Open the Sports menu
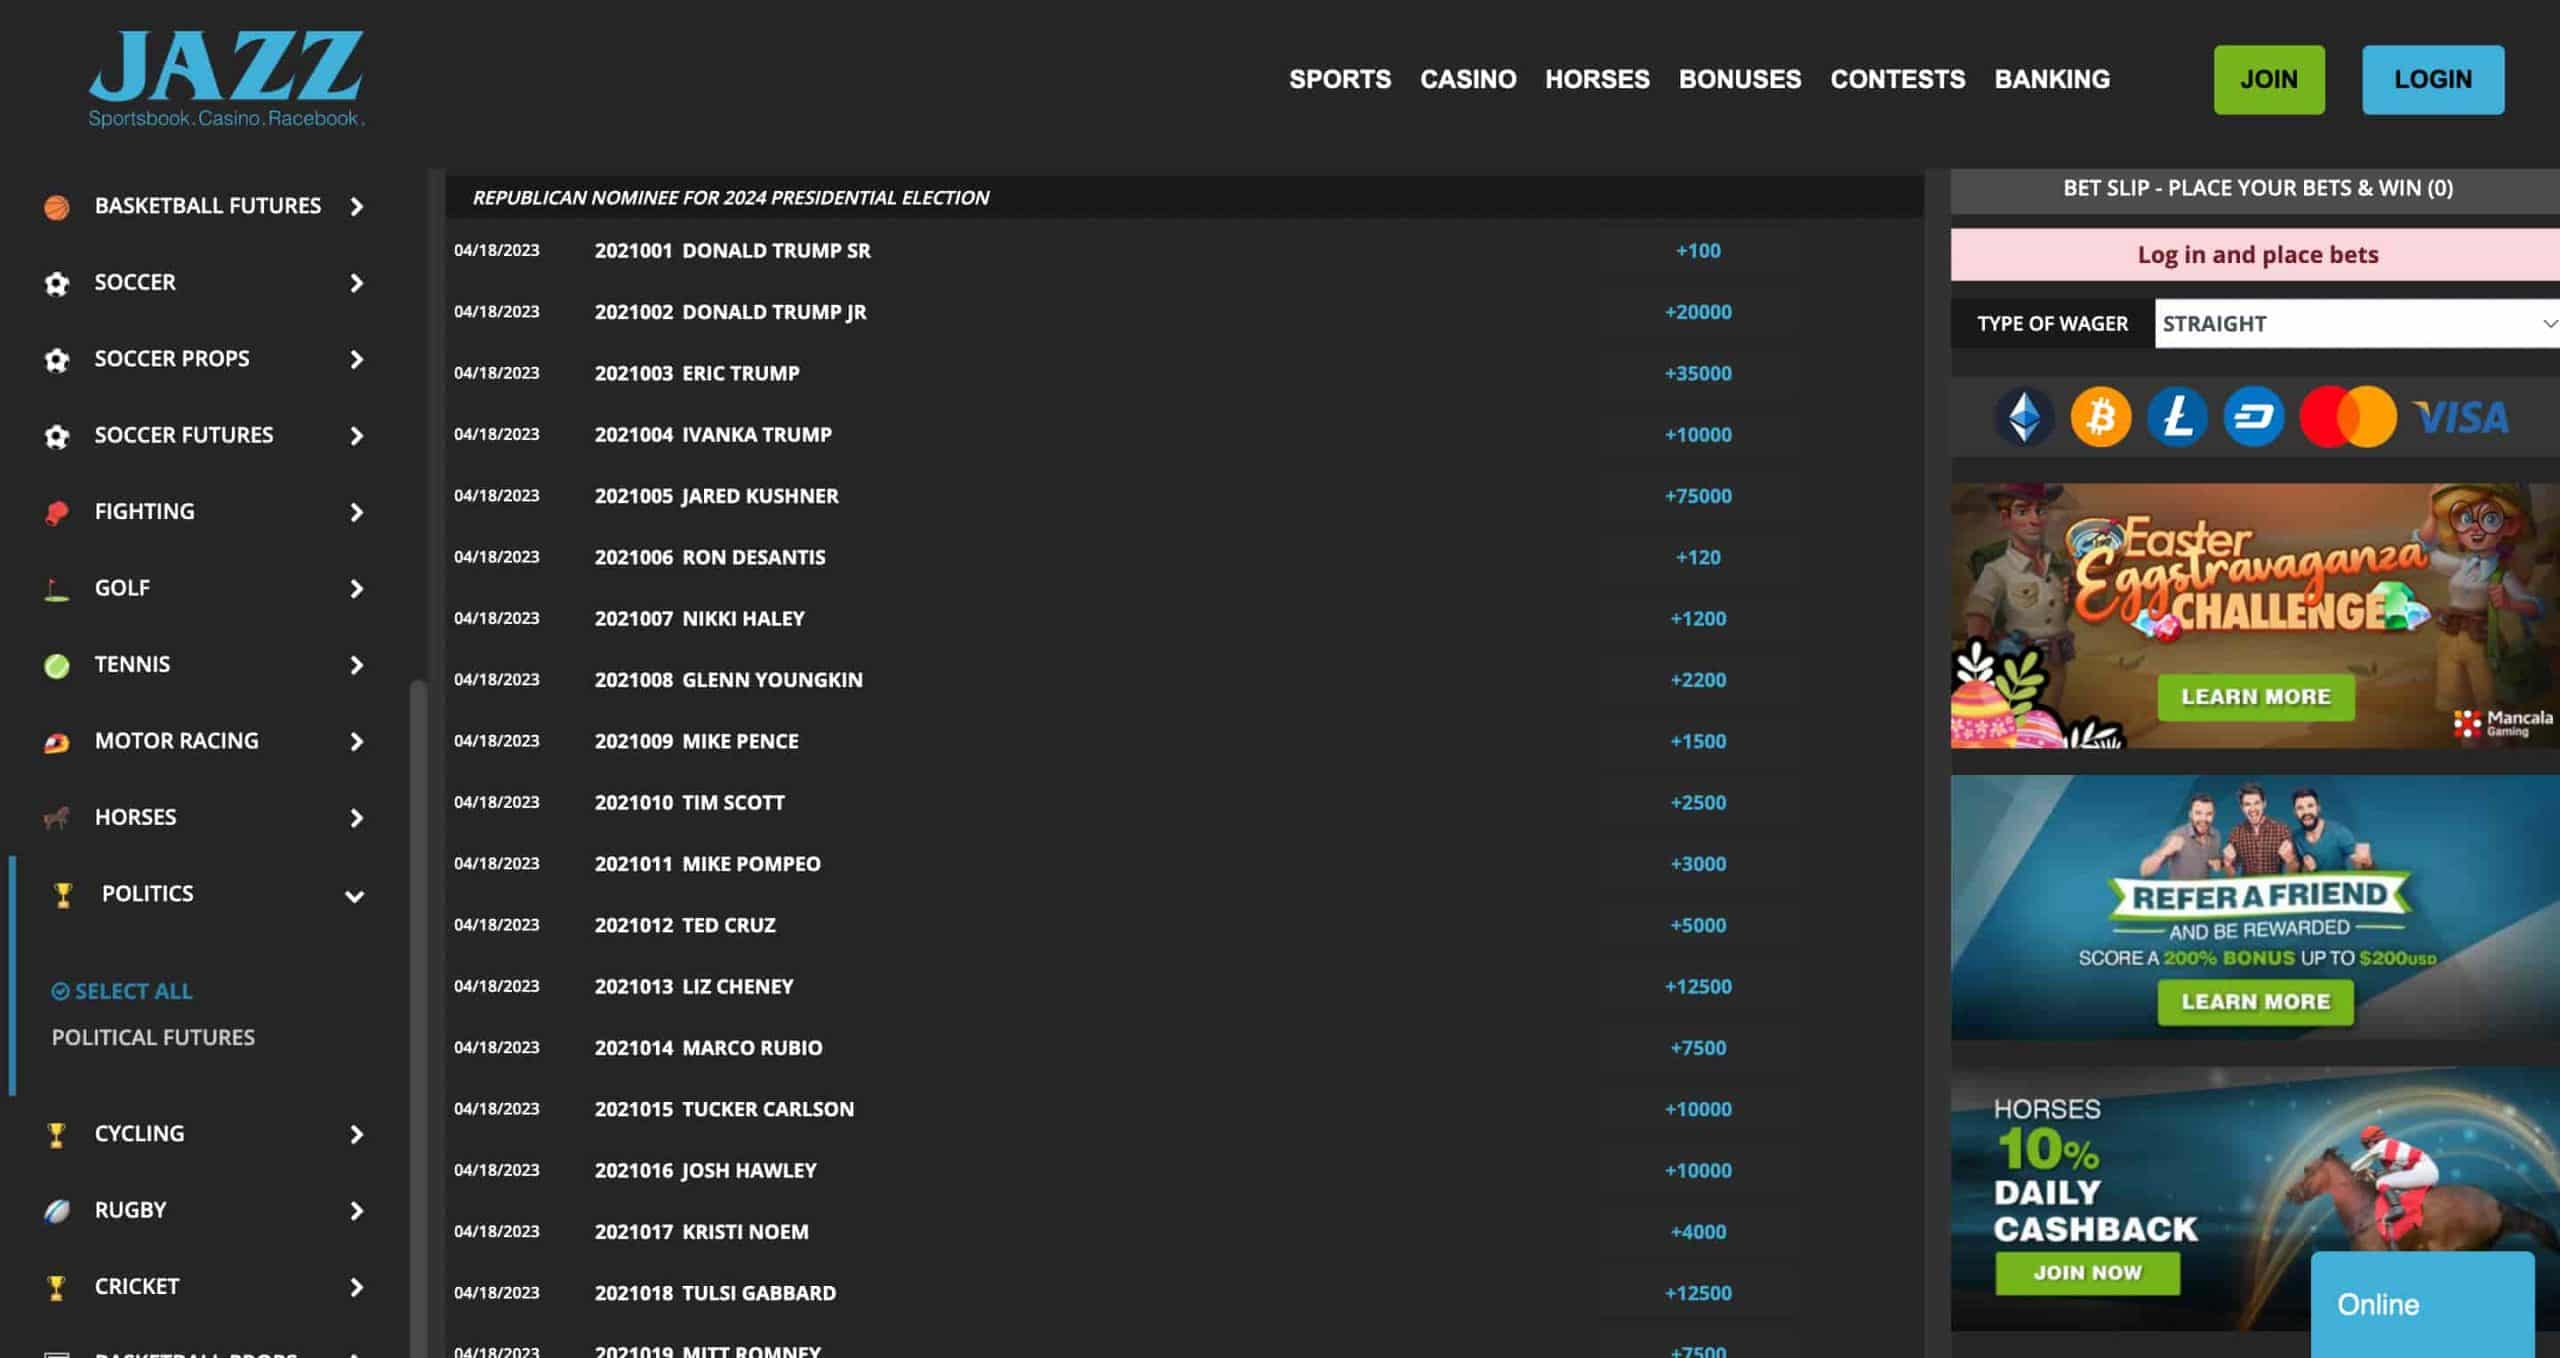Image resolution: width=2560 pixels, height=1358 pixels. [x=1340, y=79]
